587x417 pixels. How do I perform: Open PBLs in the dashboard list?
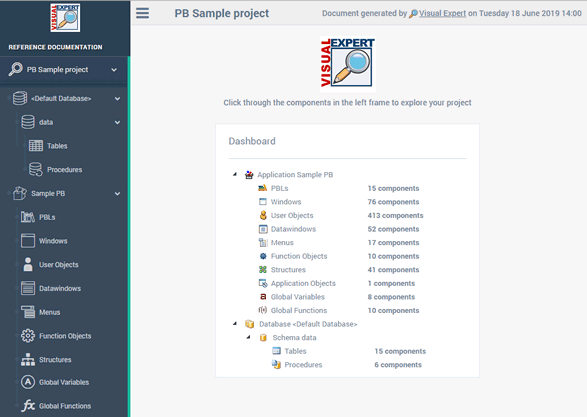pos(279,188)
